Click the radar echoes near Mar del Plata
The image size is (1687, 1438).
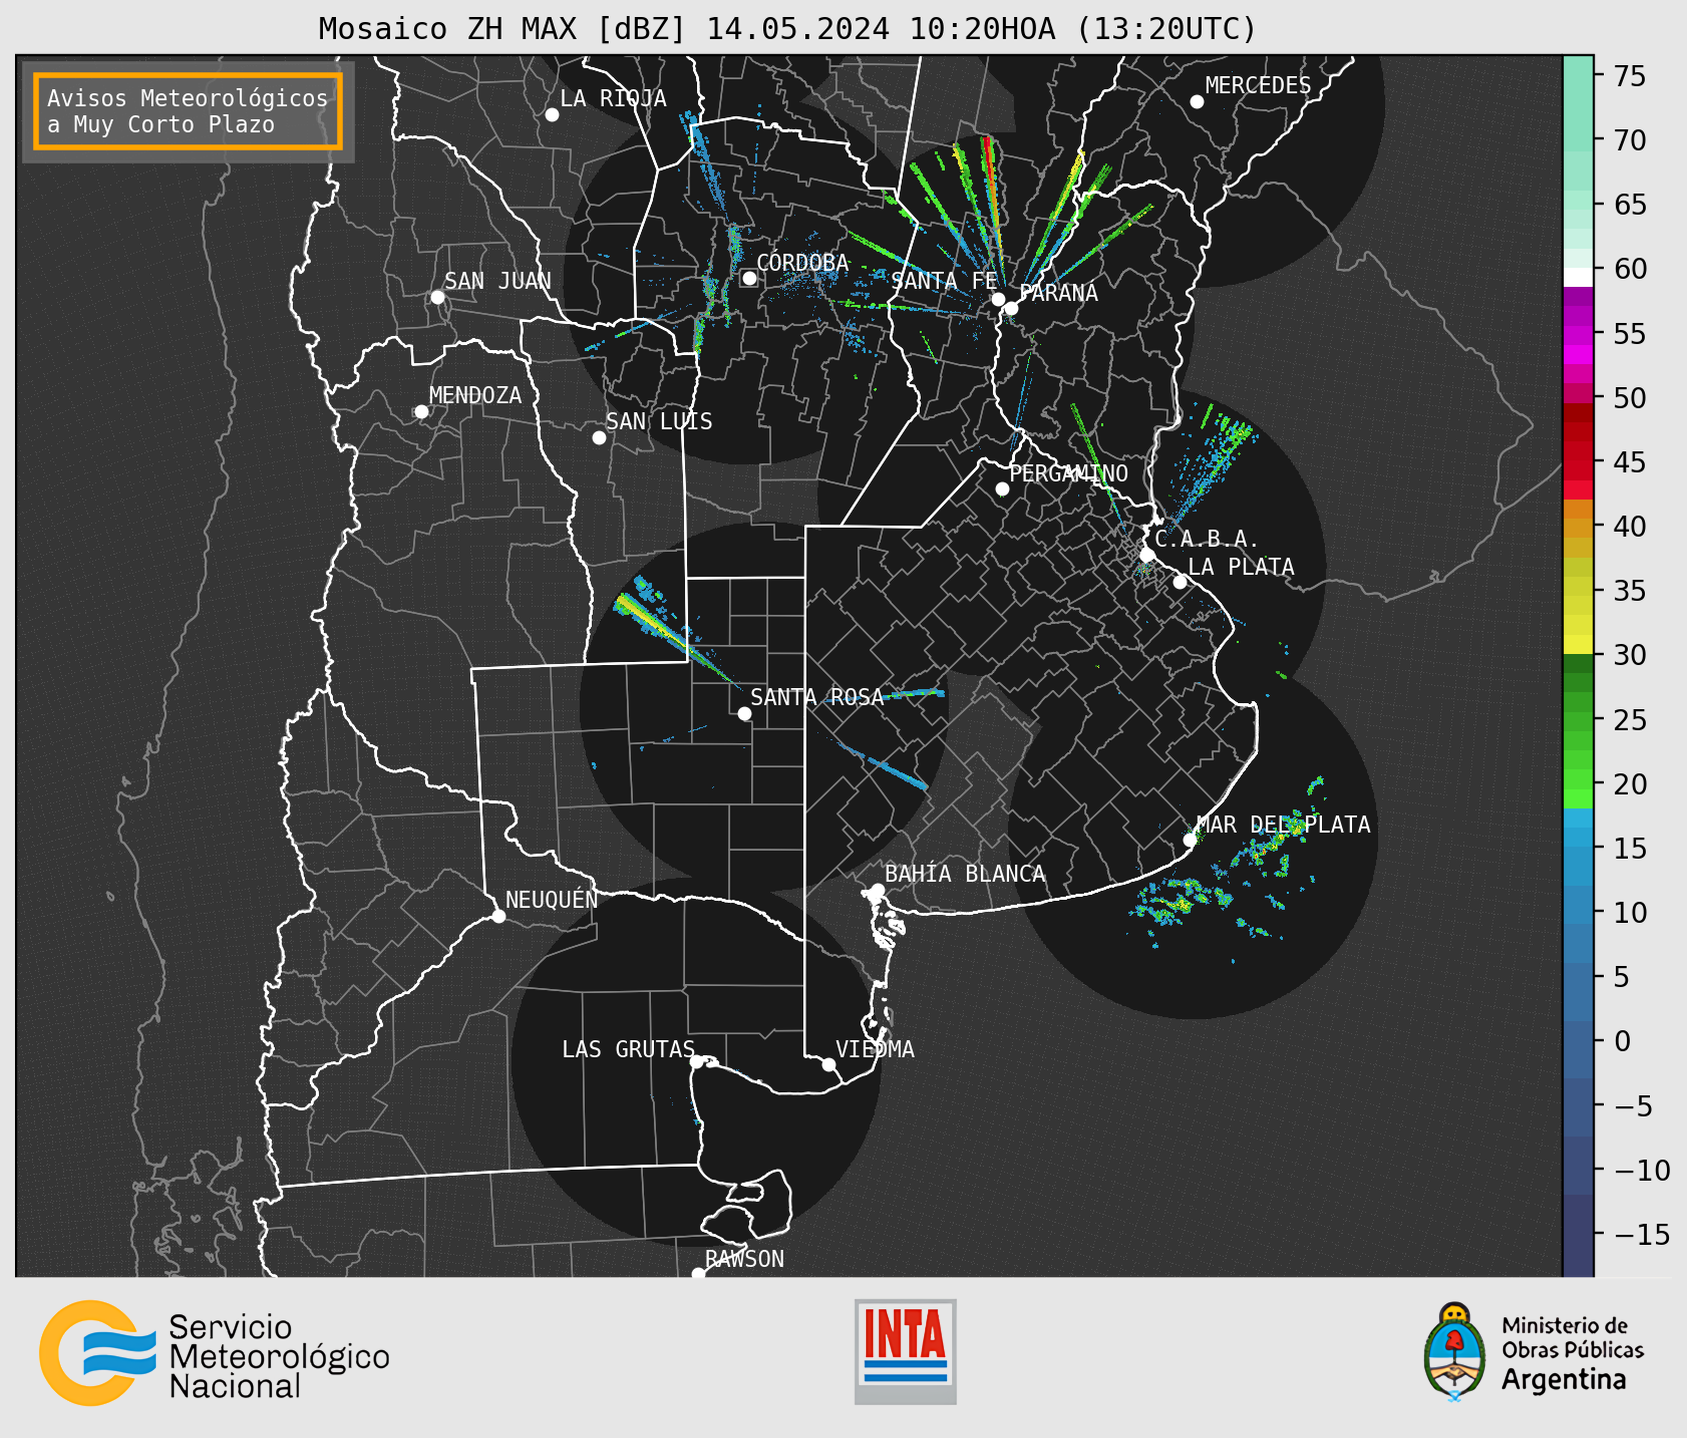[x=1228, y=870]
